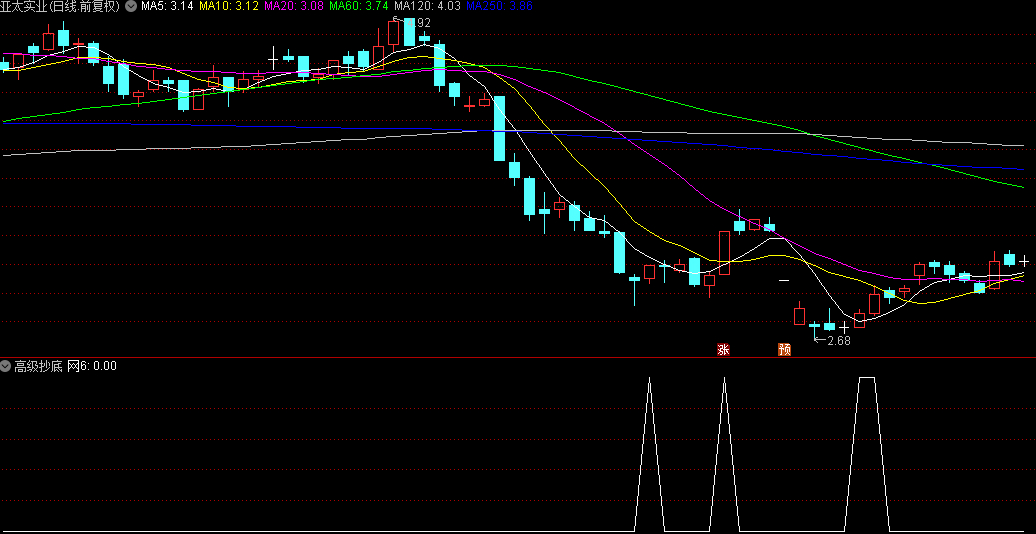Click the red 涨 event marker

pos(723,349)
